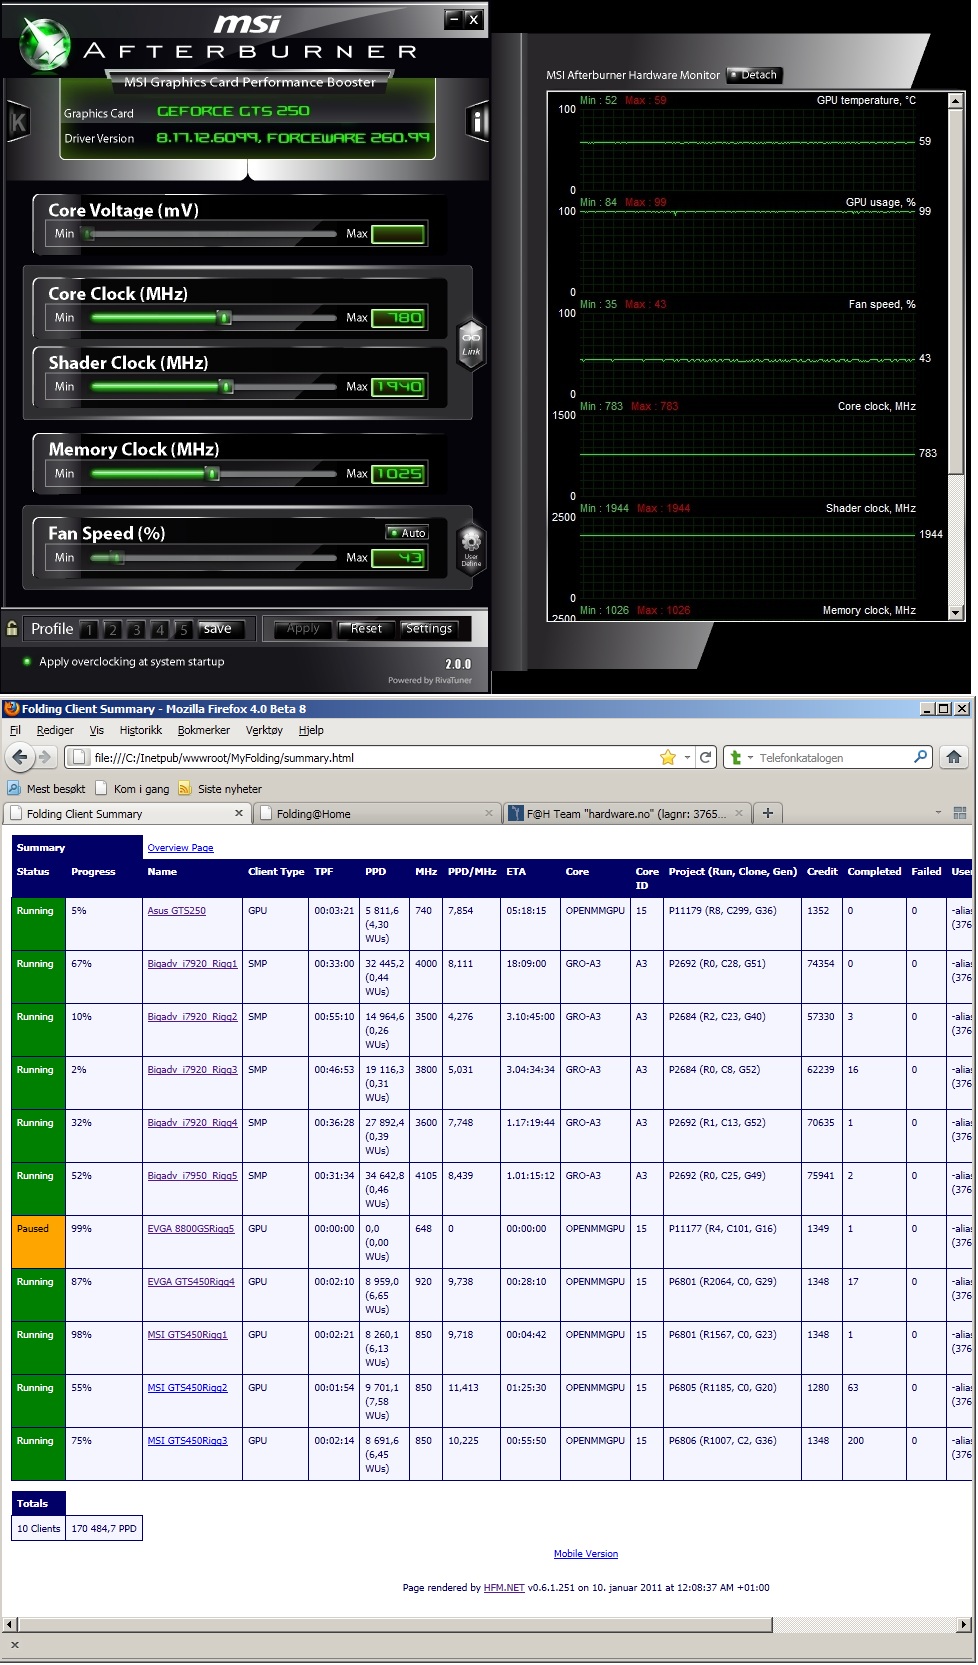Switch to F@H Team hardware.no tab
The image size is (978, 1665).
tap(626, 813)
